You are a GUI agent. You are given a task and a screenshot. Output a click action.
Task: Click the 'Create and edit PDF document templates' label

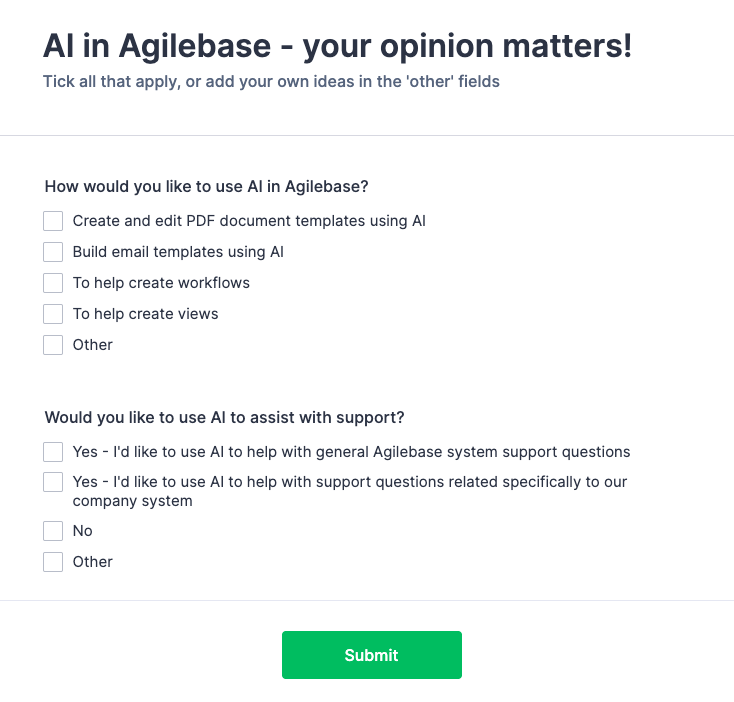[249, 221]
